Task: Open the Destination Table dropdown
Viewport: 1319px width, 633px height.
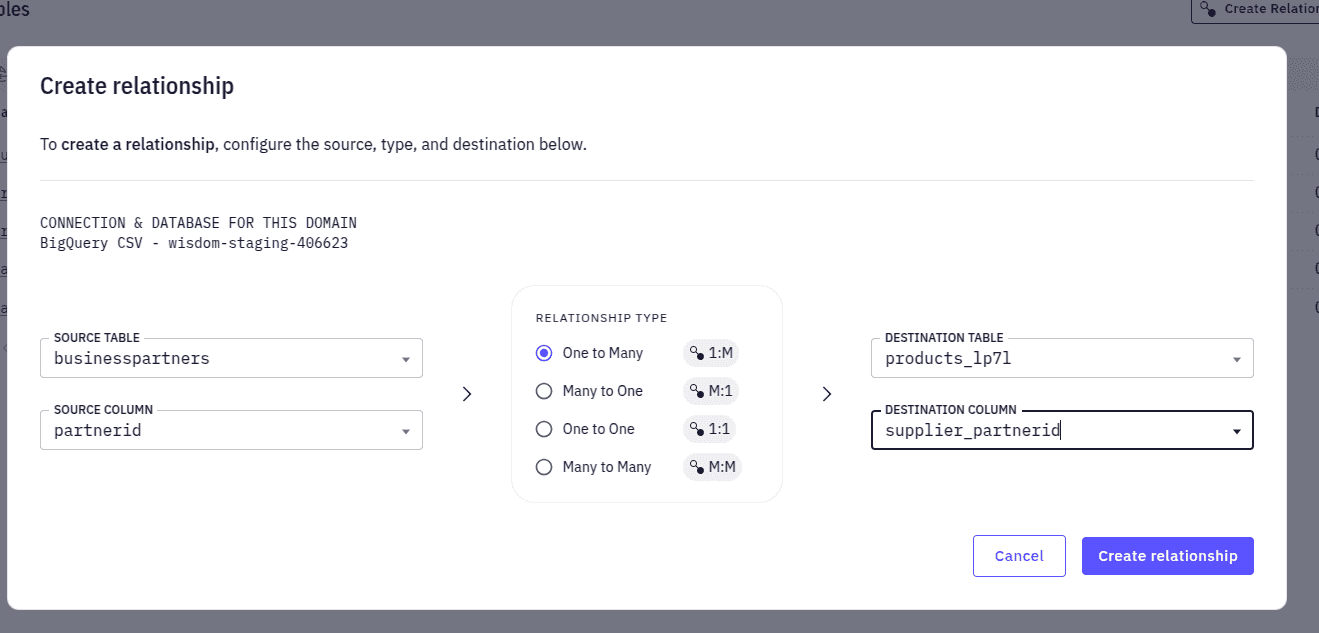Action: (x=1237, y=358)
